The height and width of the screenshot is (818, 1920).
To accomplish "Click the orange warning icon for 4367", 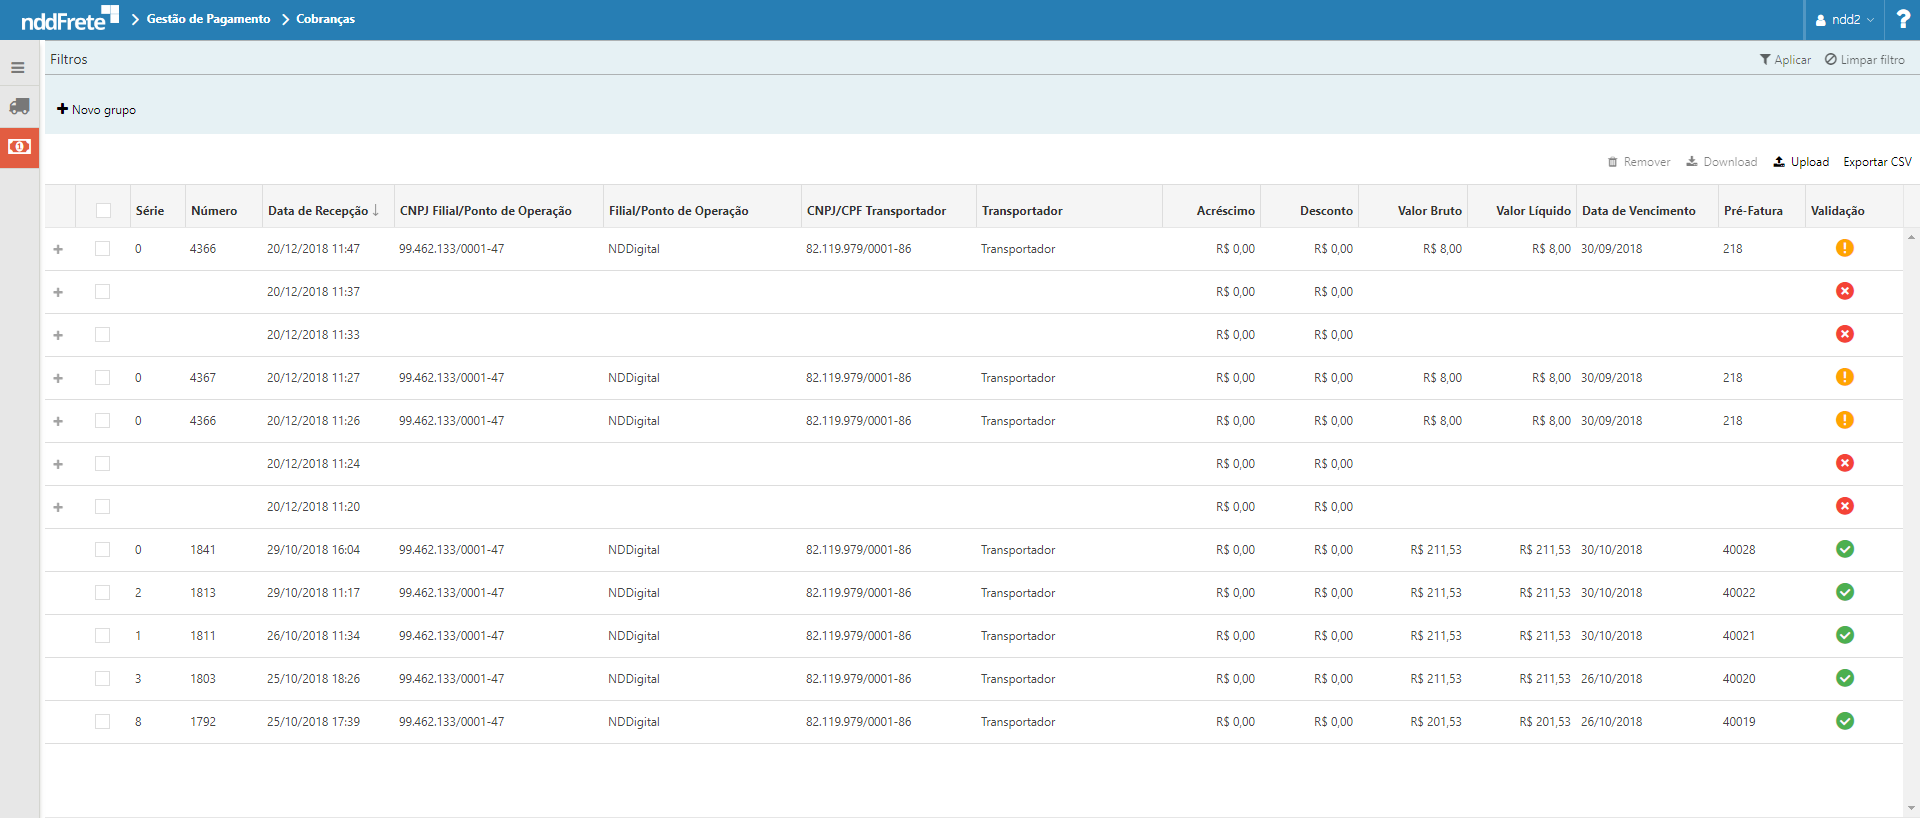I will pos(1844,377).
